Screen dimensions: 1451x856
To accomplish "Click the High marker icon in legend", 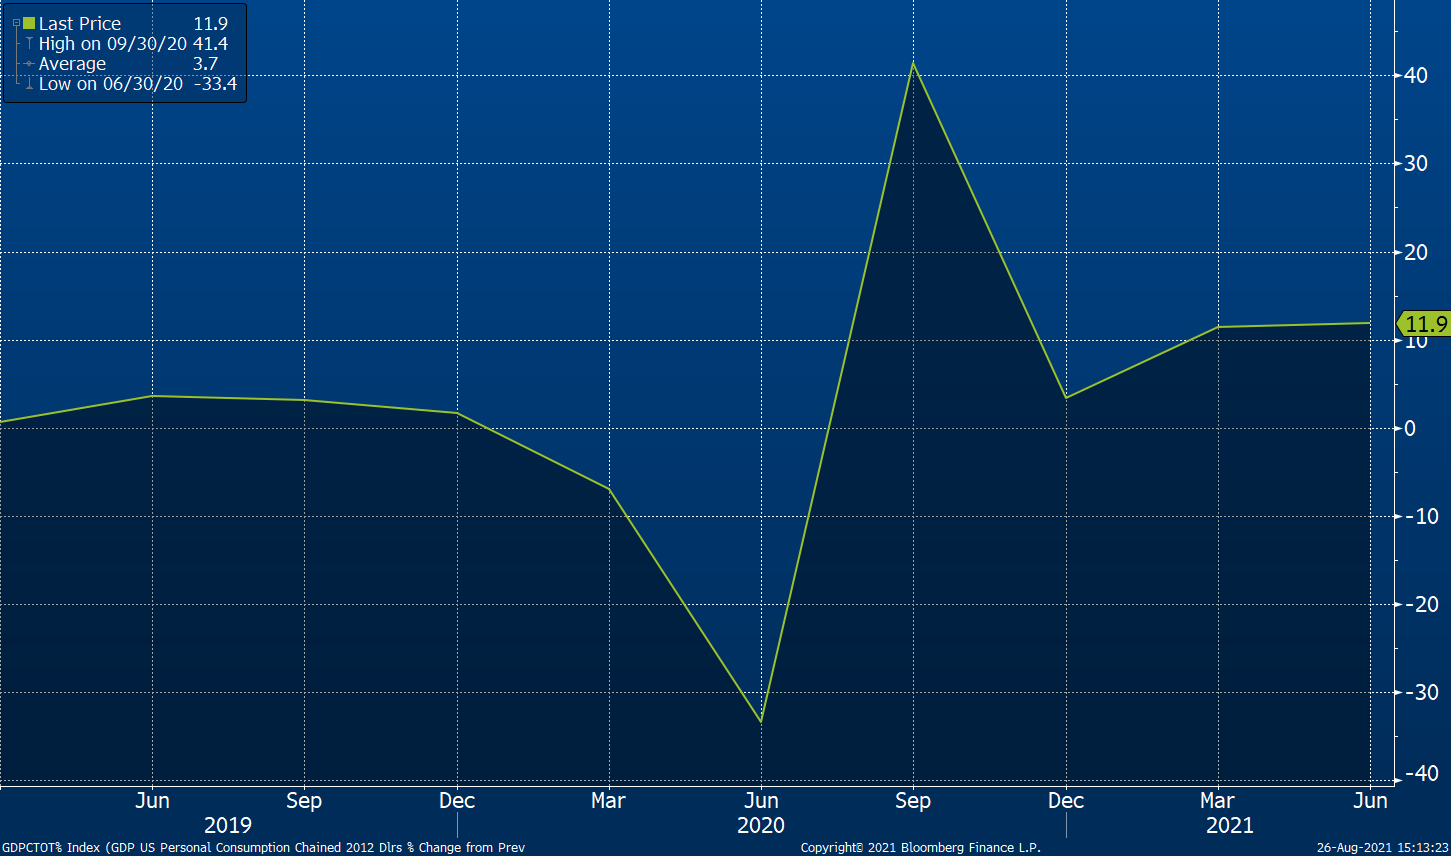I will (x=30, y=44).
